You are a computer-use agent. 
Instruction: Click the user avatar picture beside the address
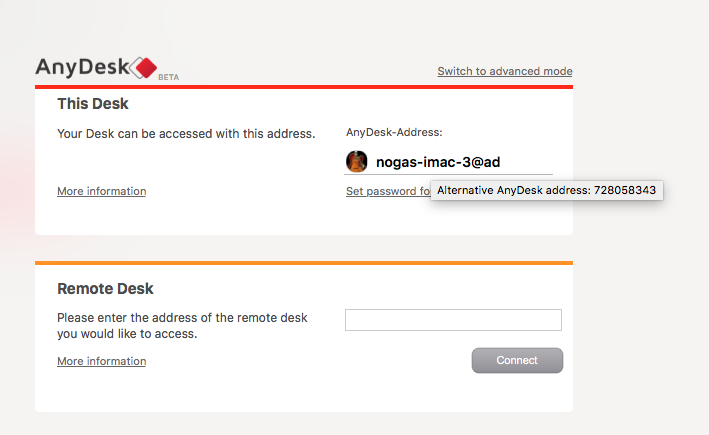(357, 161)
